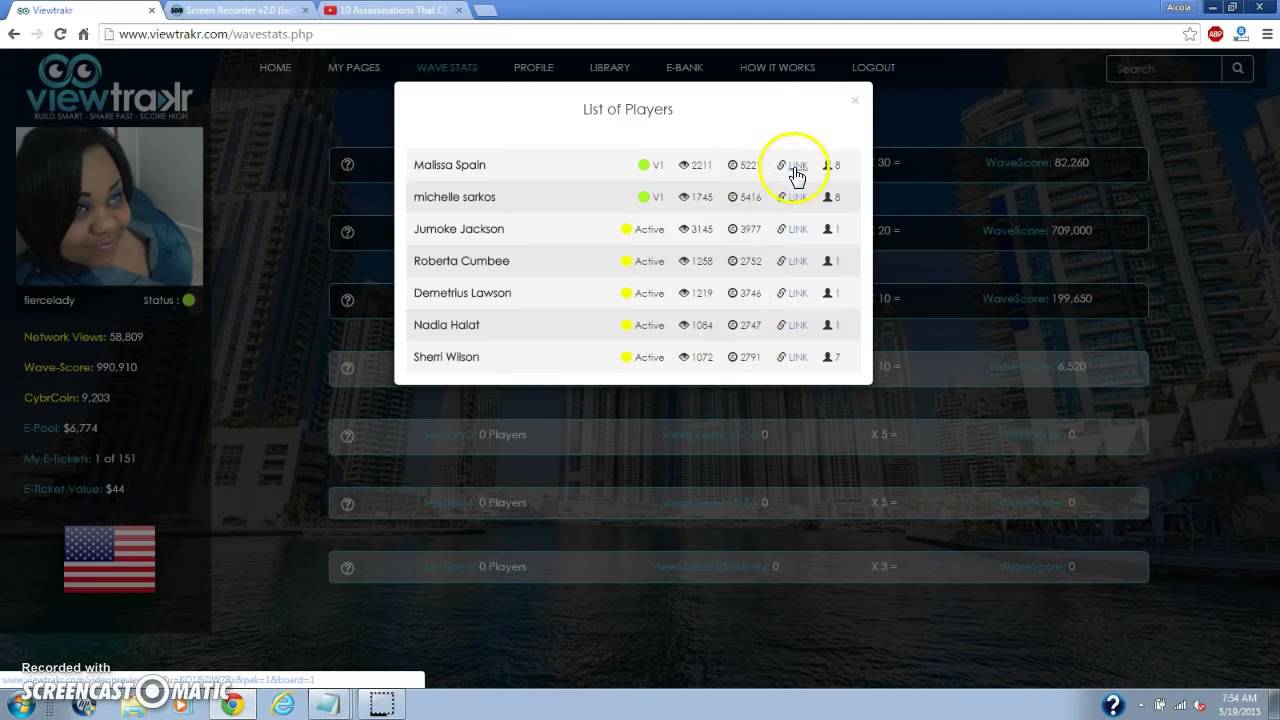The height and width of the screenshot is (720, 1280).
Task: Click taskbar help question mark icon
Action: [1113, 705]
